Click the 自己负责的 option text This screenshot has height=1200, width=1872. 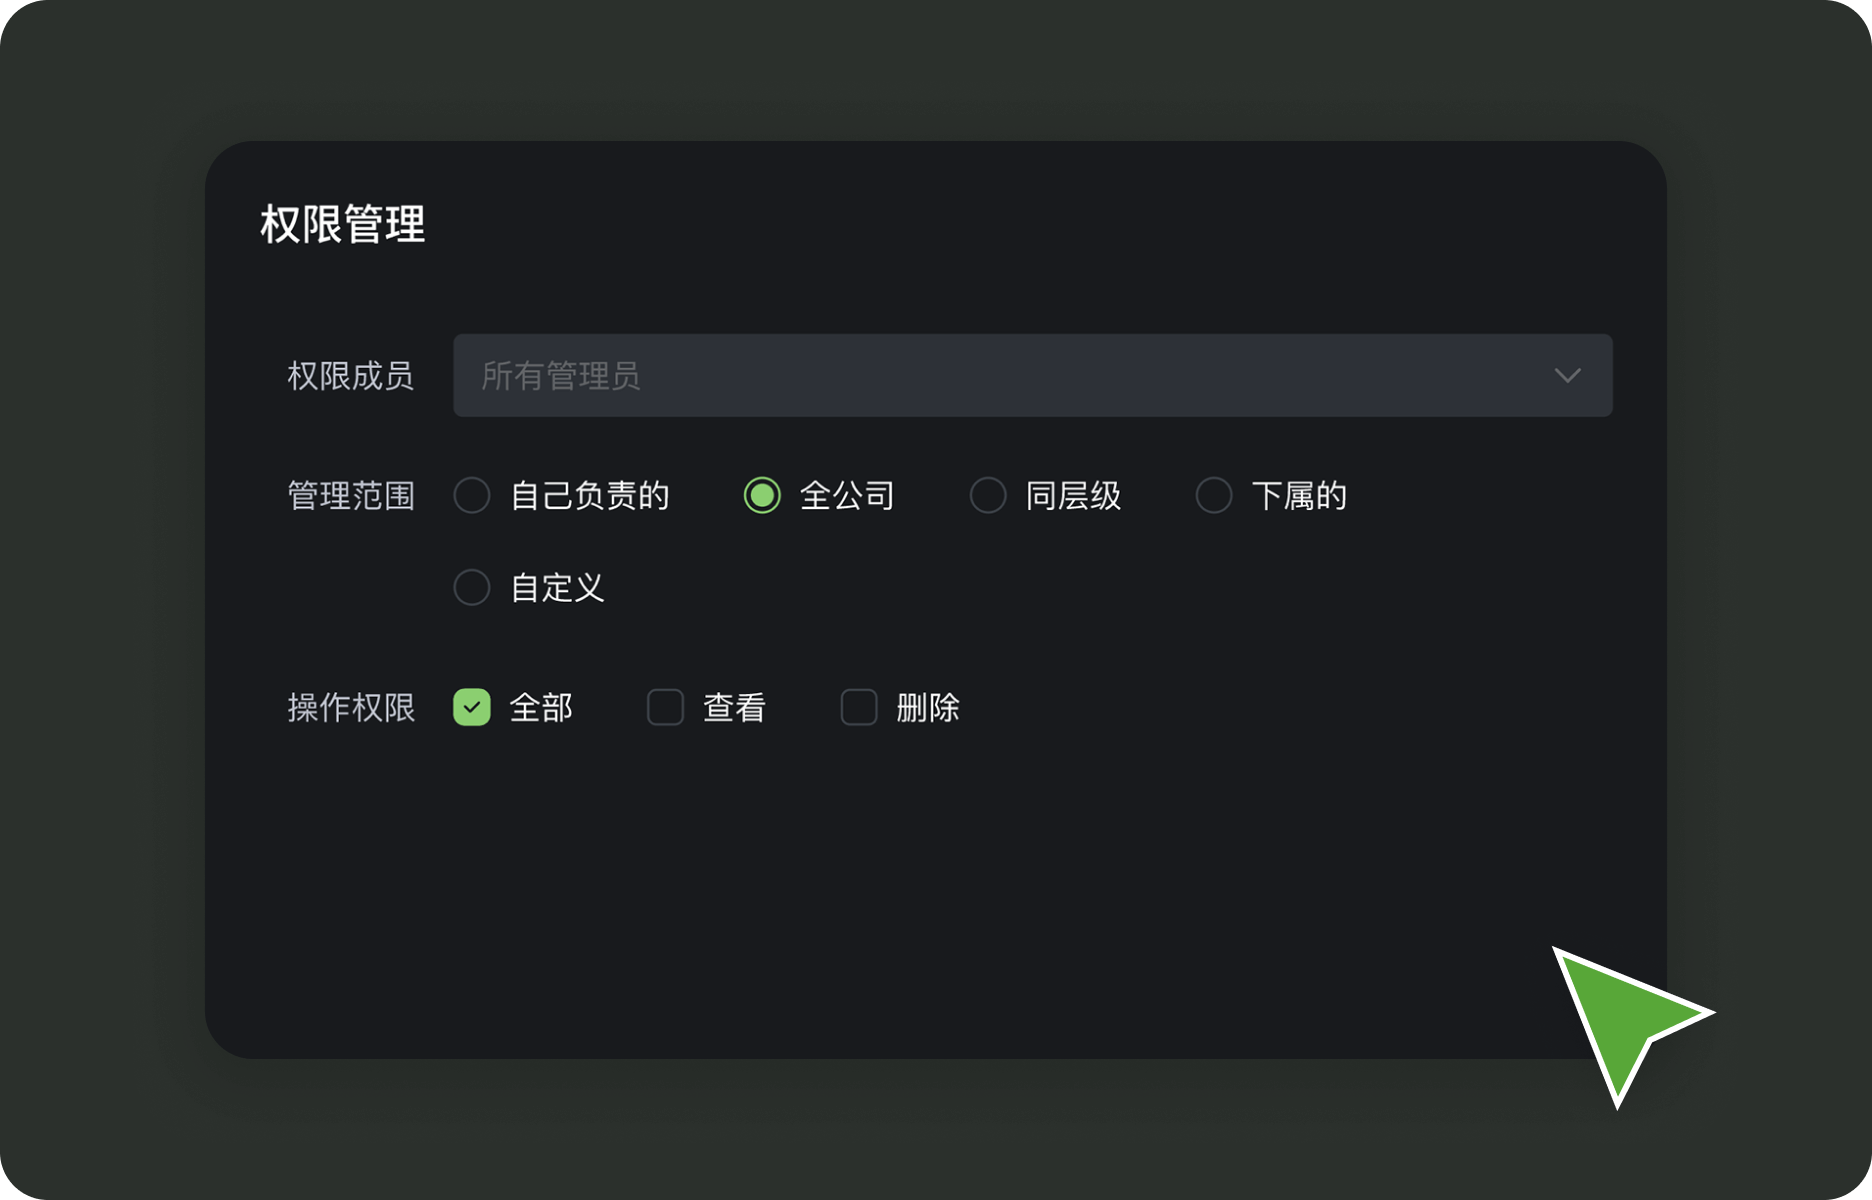click(x=590, y=496)
